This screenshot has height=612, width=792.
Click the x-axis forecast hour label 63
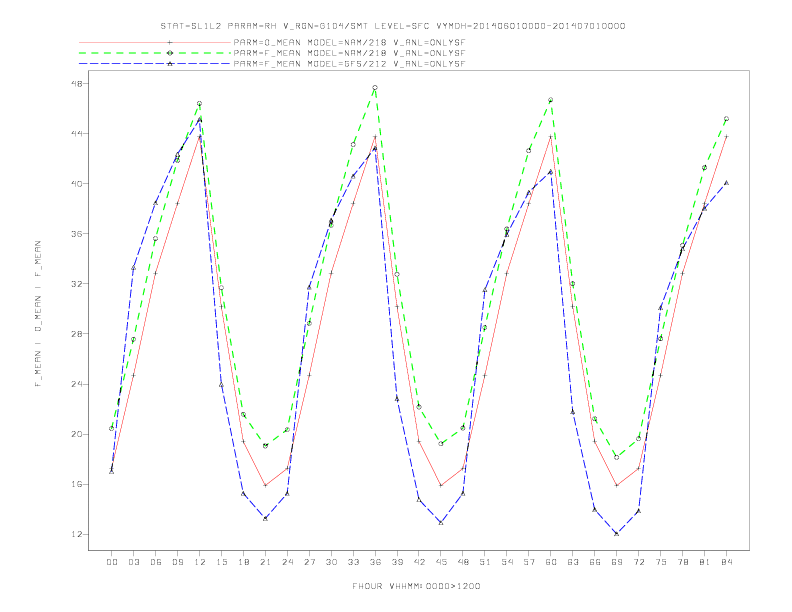(x=573, y=562)
